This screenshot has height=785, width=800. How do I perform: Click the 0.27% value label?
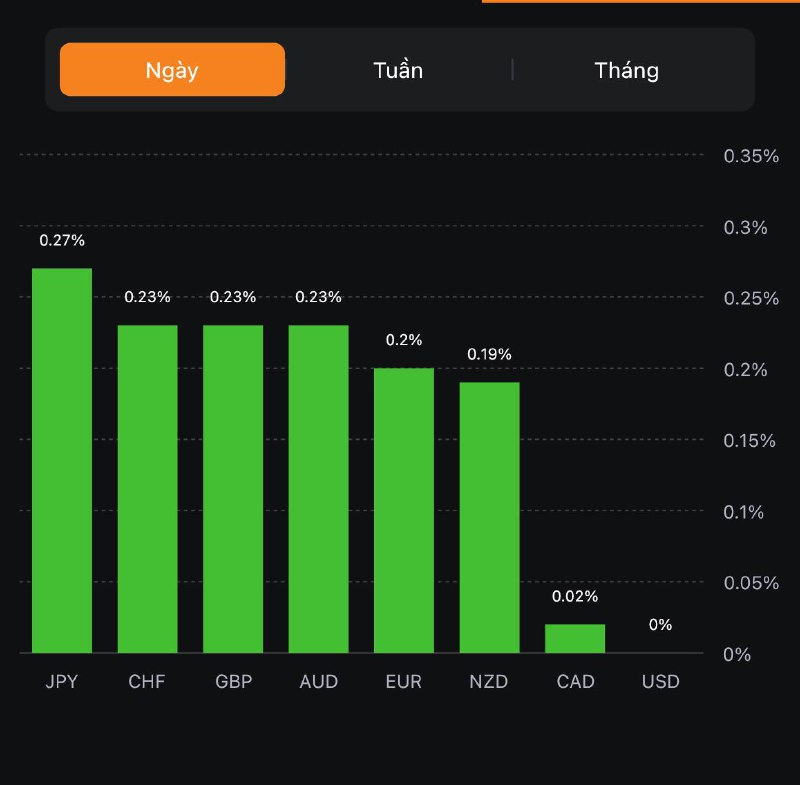tap(62, 240)
